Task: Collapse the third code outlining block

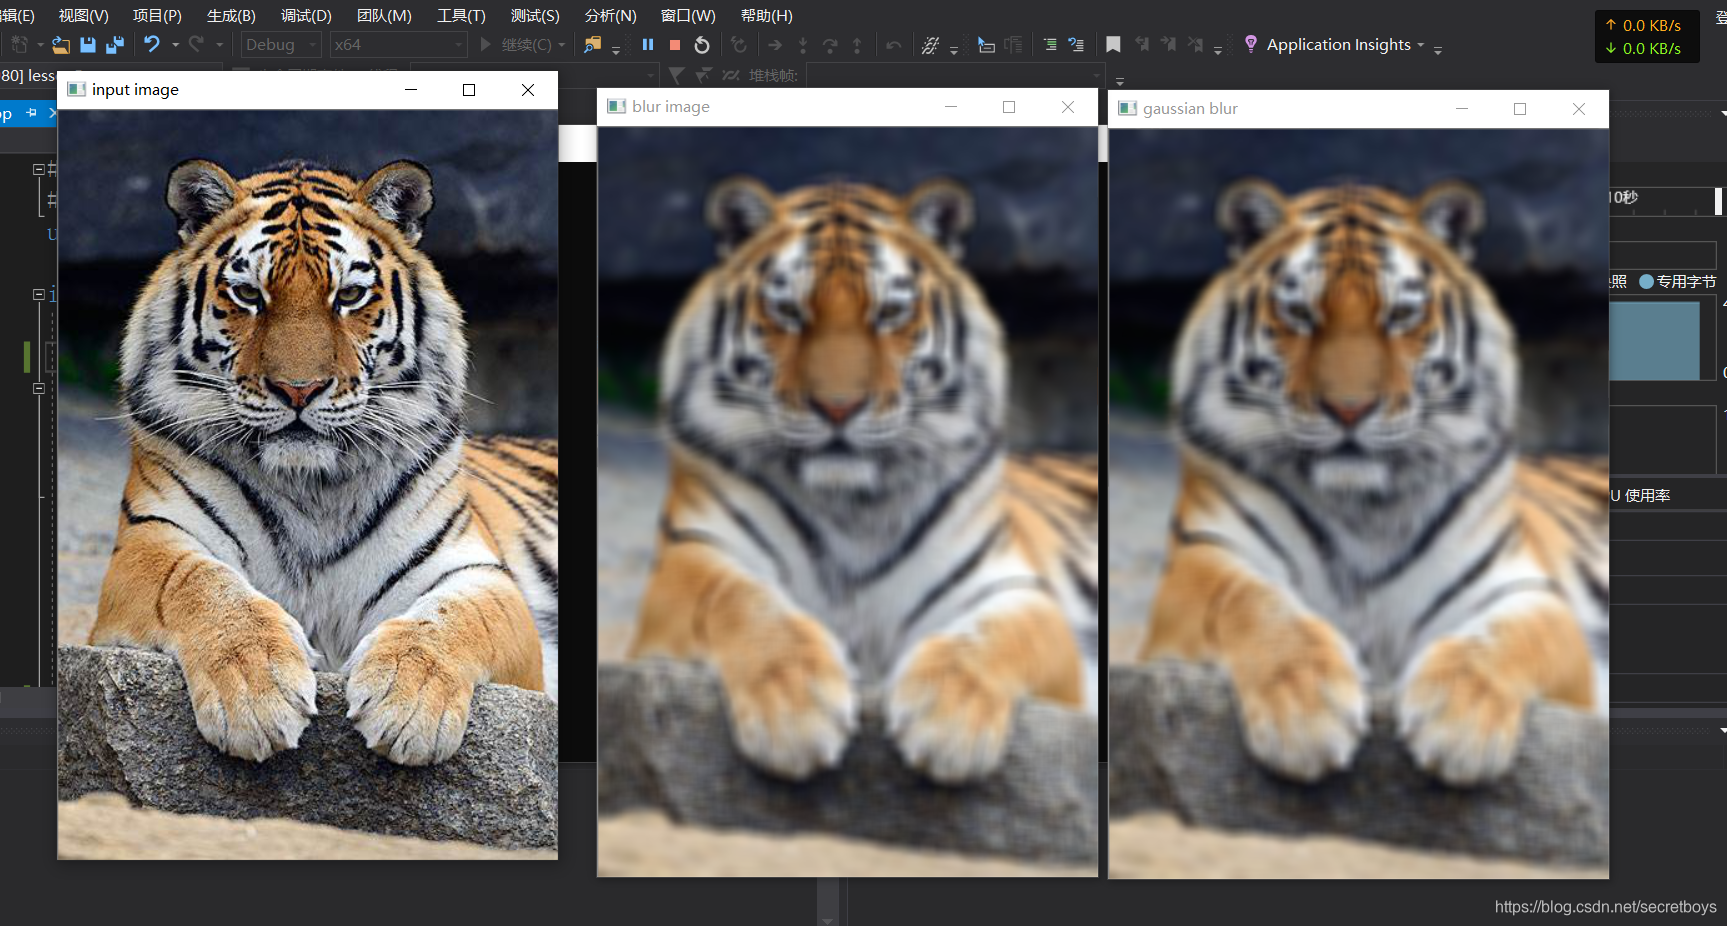Action: coord(39,388)
